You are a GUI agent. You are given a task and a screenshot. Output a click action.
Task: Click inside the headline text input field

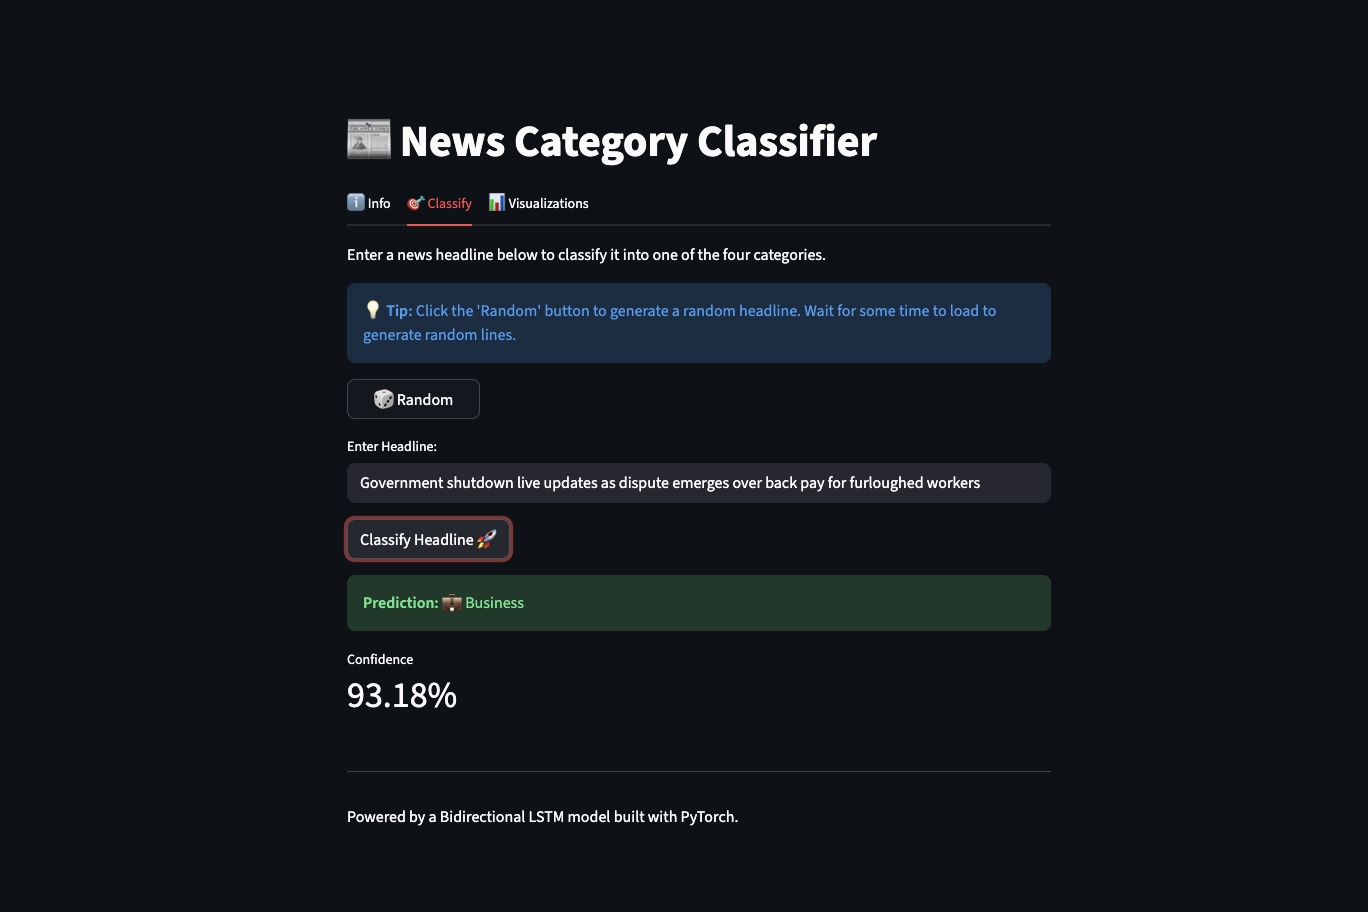click(x=698, y=482)
